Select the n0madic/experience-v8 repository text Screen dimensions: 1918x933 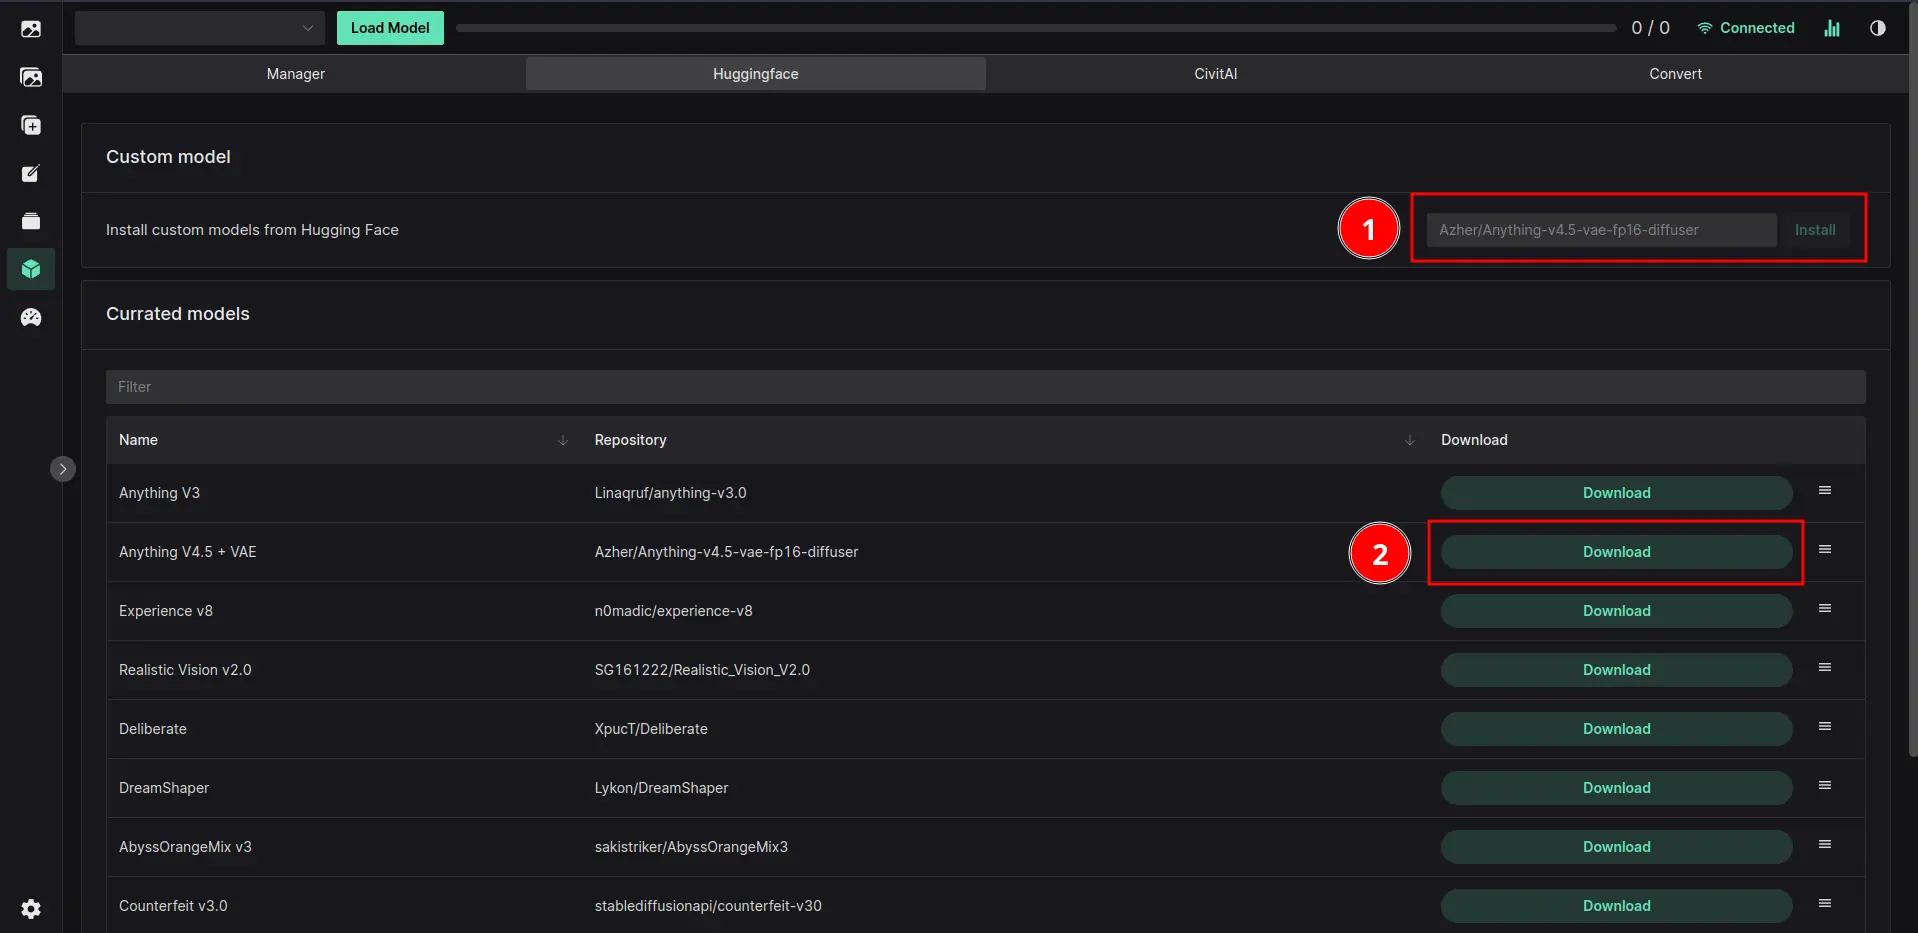(673, 611)
